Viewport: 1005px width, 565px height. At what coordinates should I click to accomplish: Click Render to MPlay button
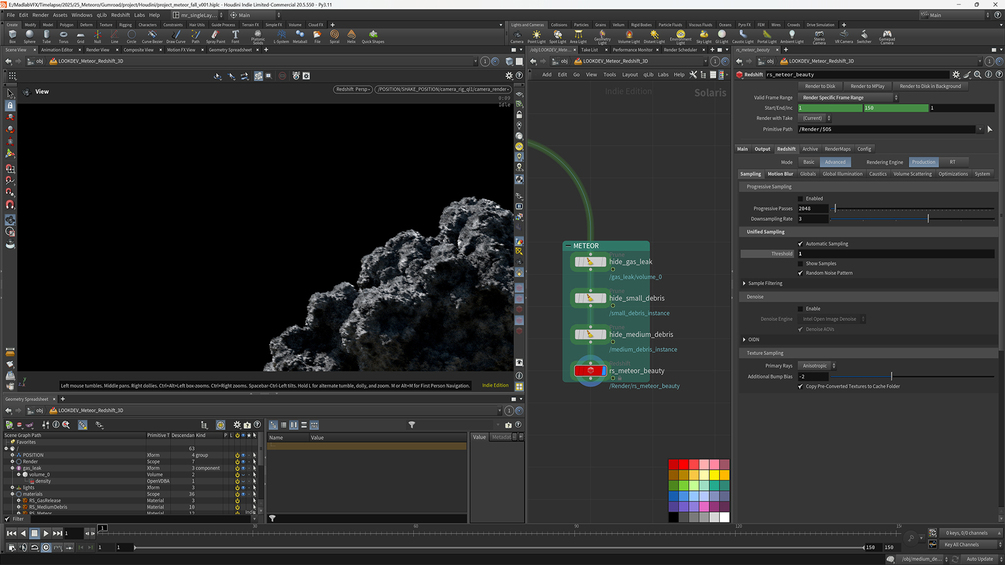coord(867,86)
